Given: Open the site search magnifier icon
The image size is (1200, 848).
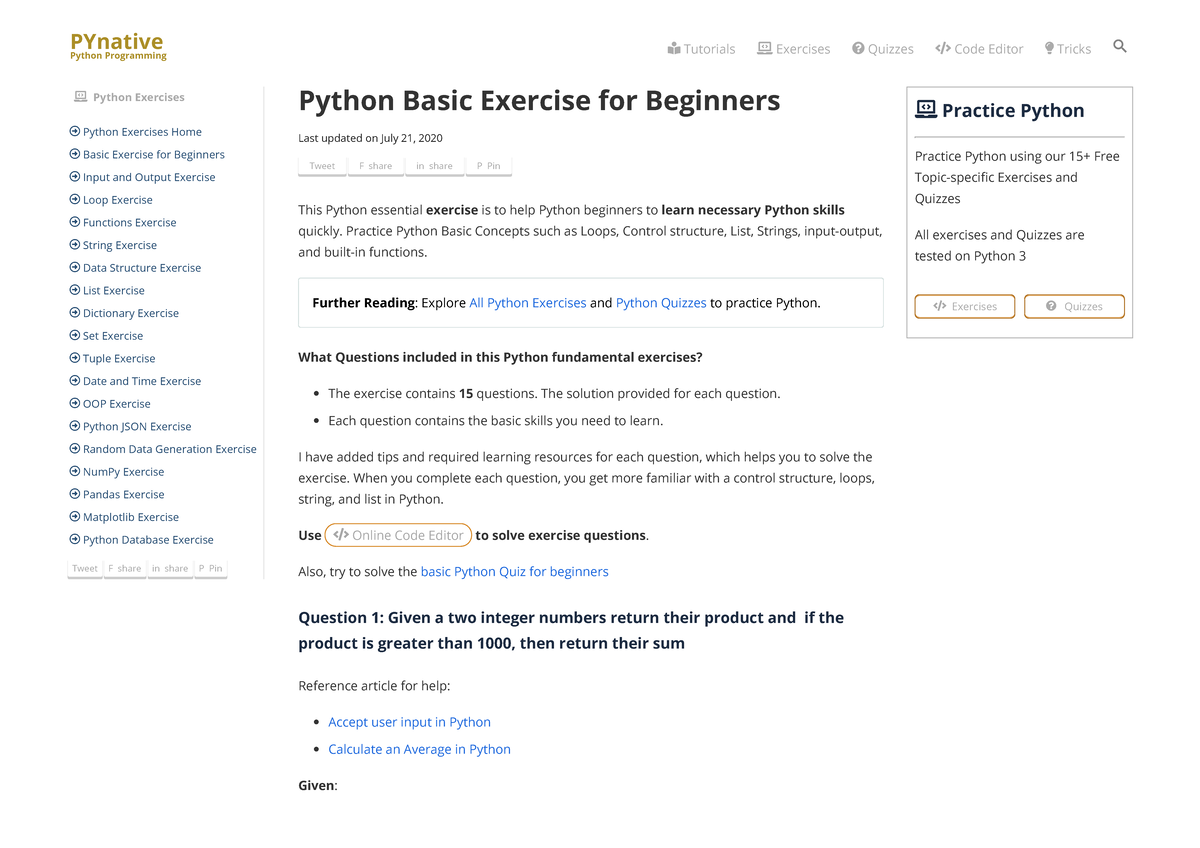Looking at the screenshot, I should click(x=1119, y=45).
